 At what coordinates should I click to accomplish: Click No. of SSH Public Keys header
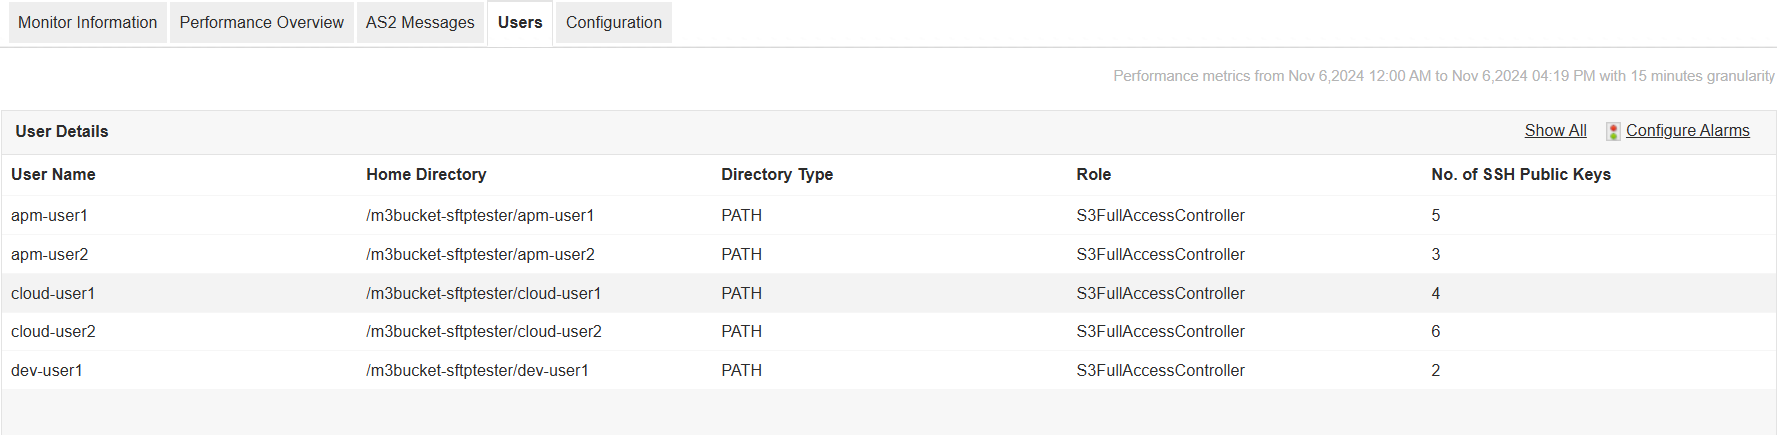1520,174
